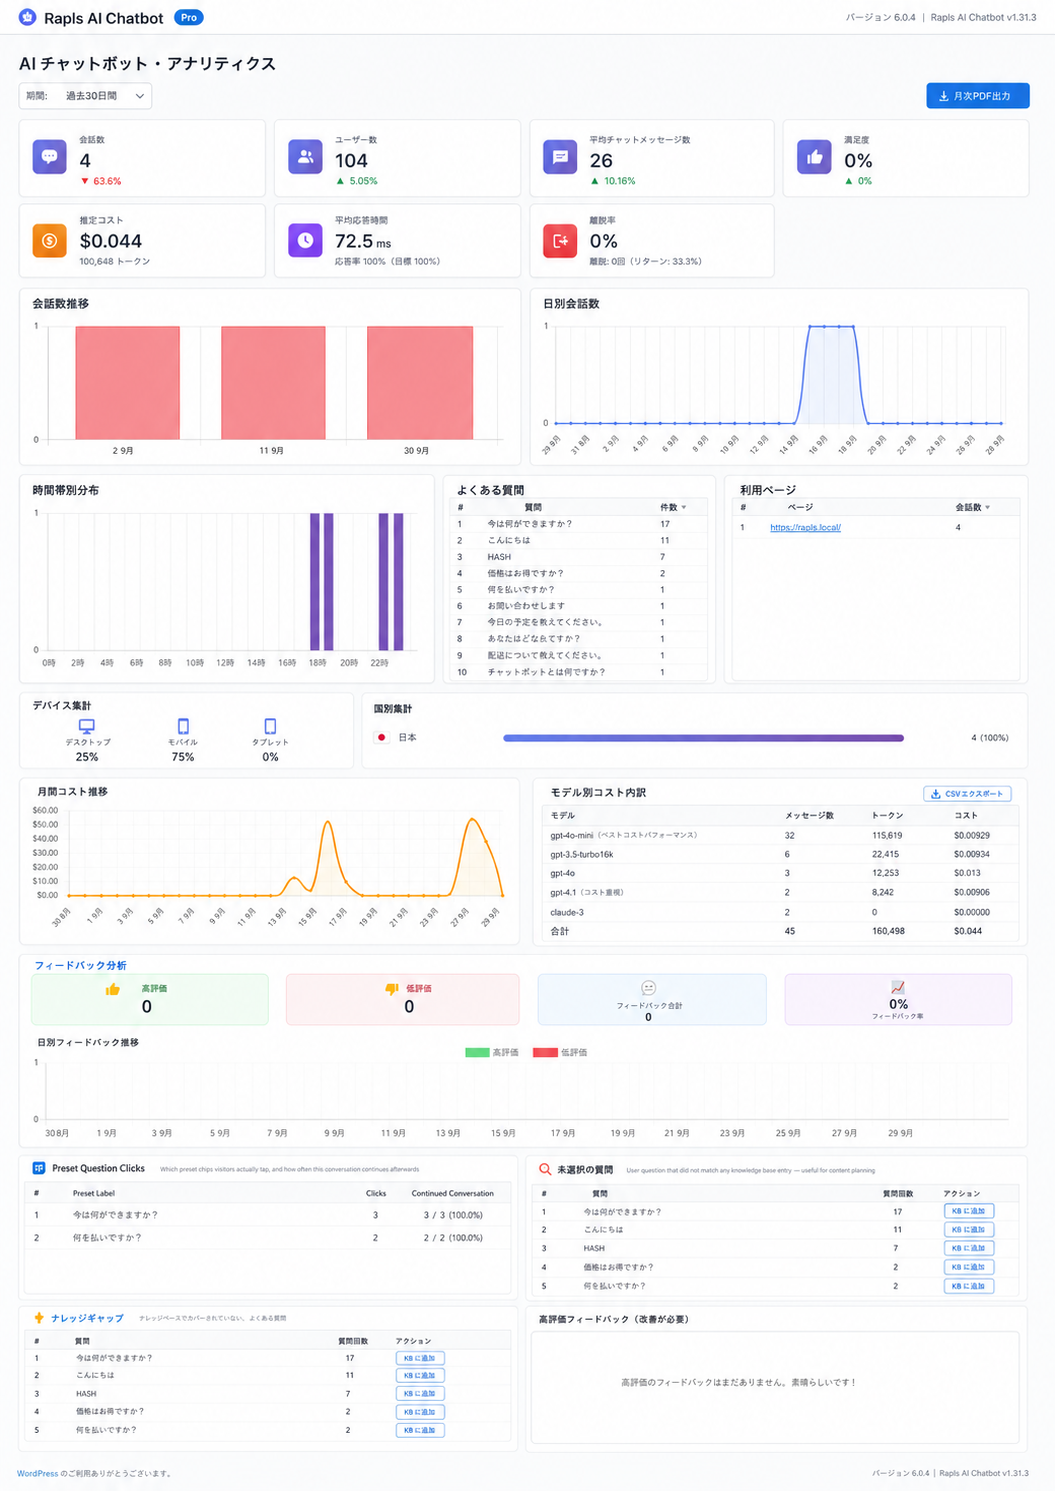Click the gpt-4o-mini row in model cost table
Screen dimensions: 1055x1491
781,835
